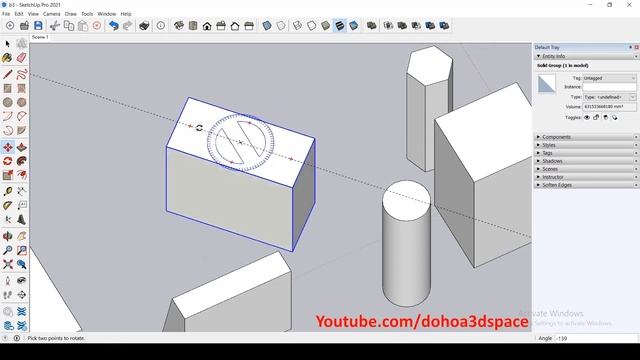Select the Protractor tool

(x=7, y=205)
